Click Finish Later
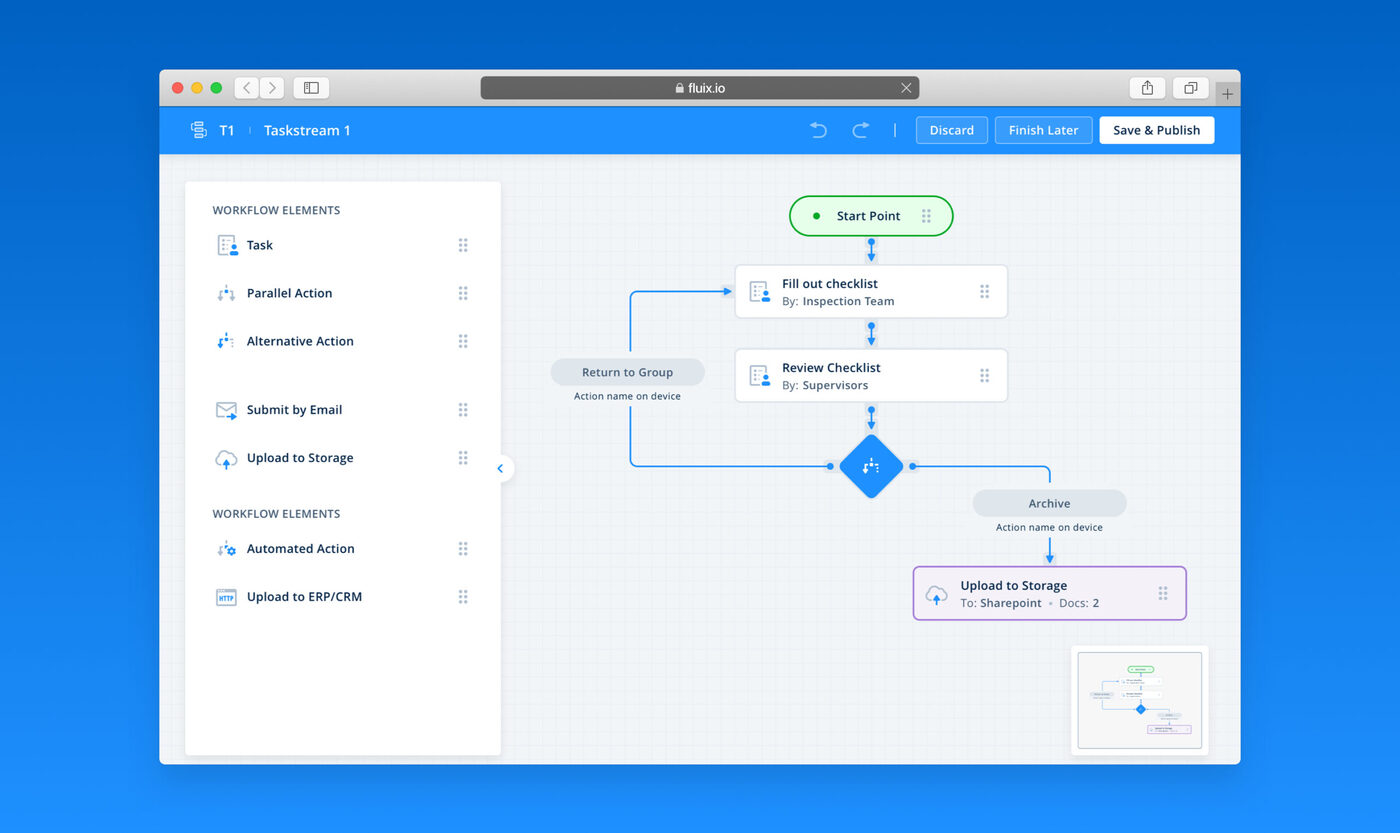The height and width of the screenshot is (833, 1400). (x=1043, y=130)
